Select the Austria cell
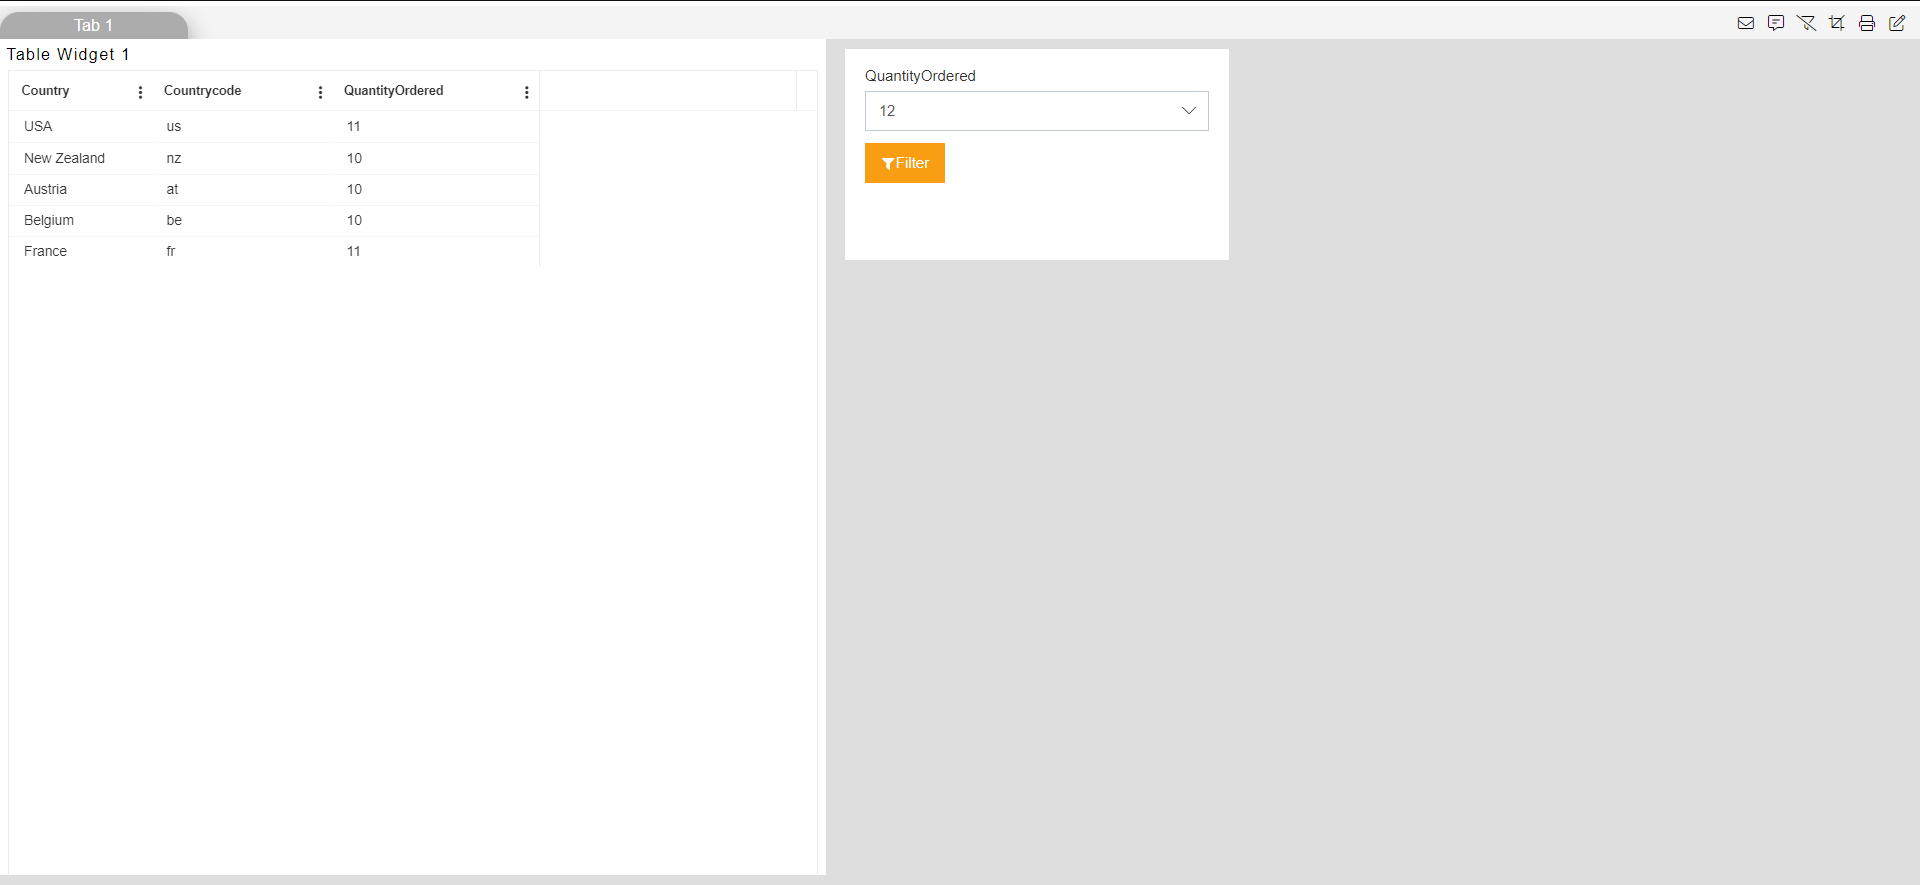The height and width of the screenshot is (885, 1920). [45, 189]
